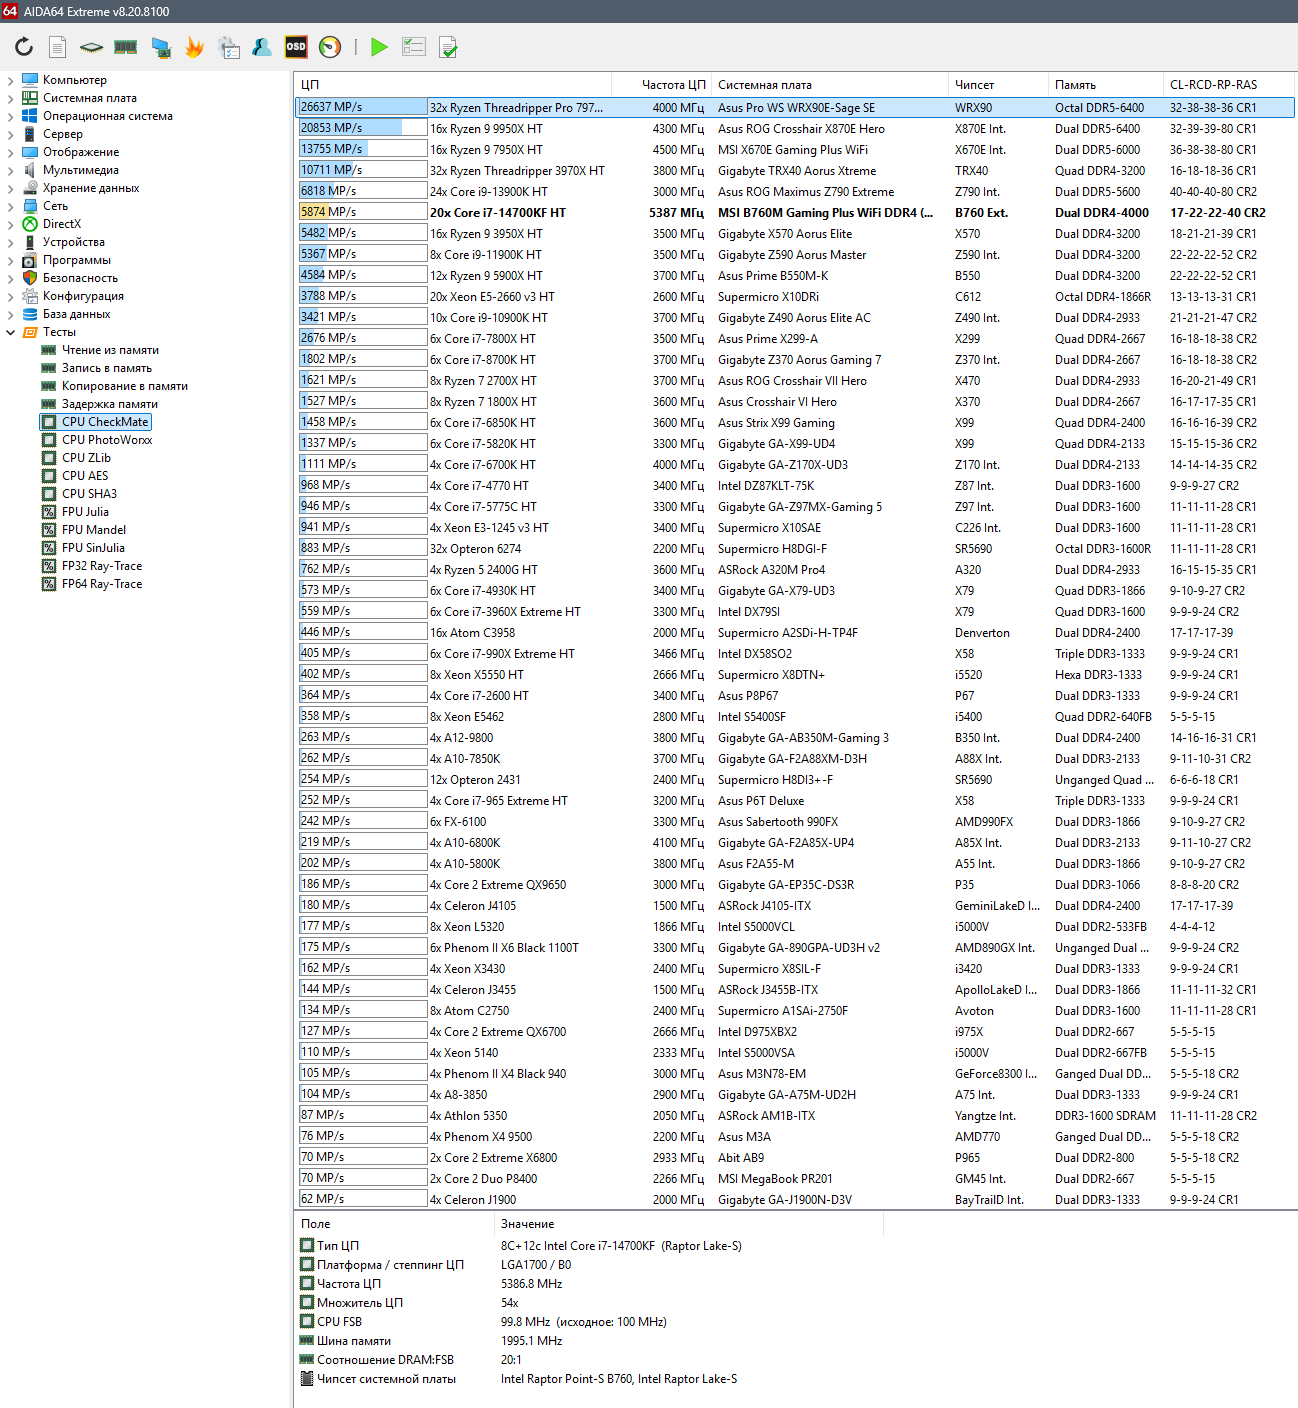
Task: Select the FP32 Ray-Trace test
Action: click(102, 566)
